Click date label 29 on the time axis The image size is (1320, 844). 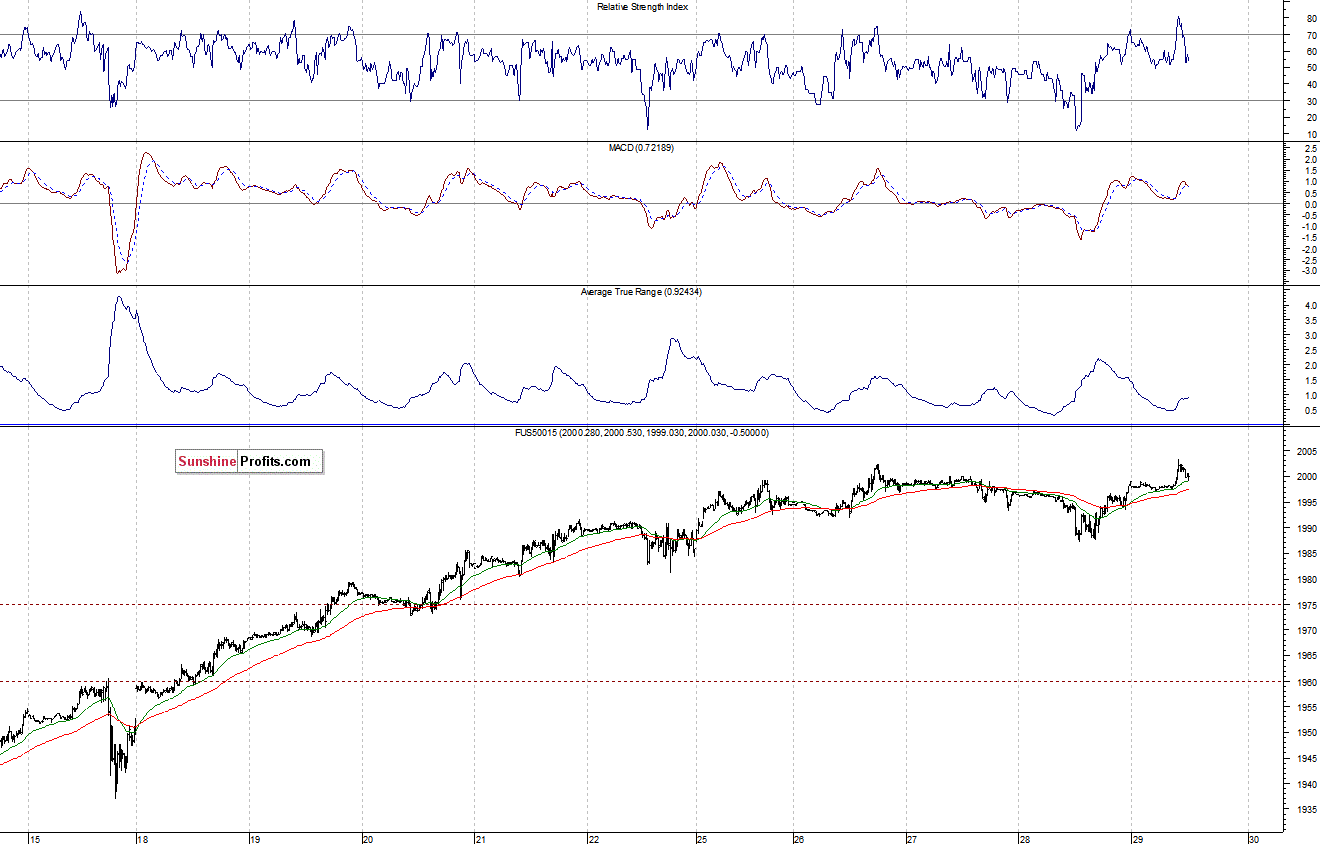tap(1136, 838)
